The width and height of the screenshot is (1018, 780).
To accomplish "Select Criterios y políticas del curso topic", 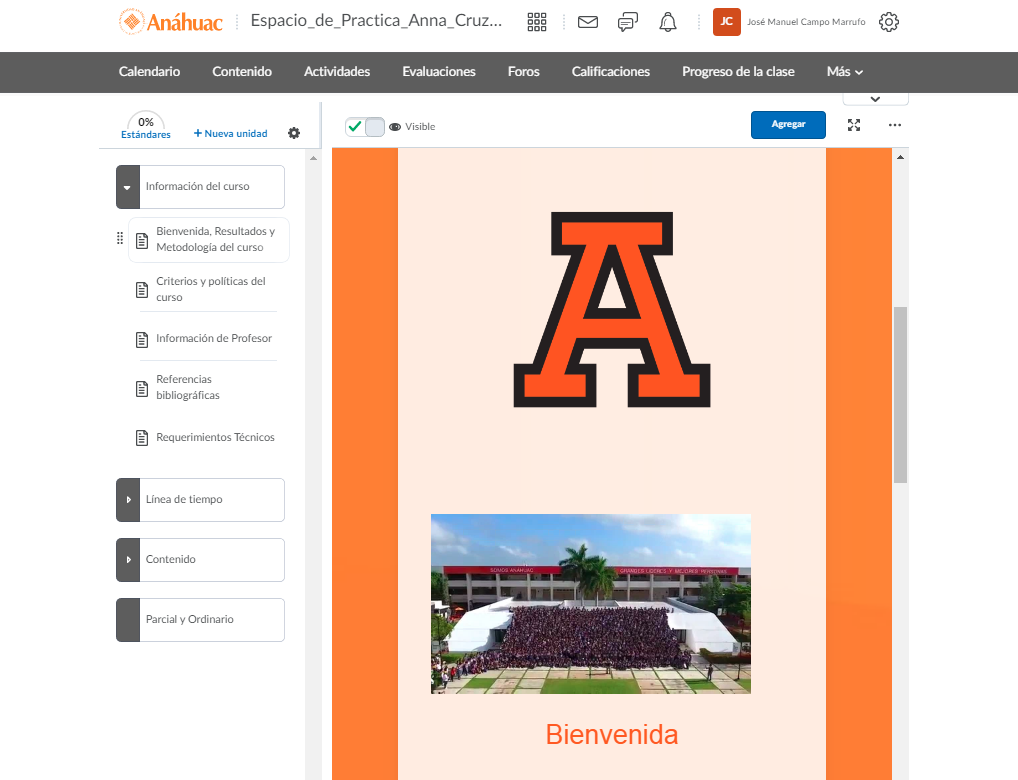I will 210,289.
